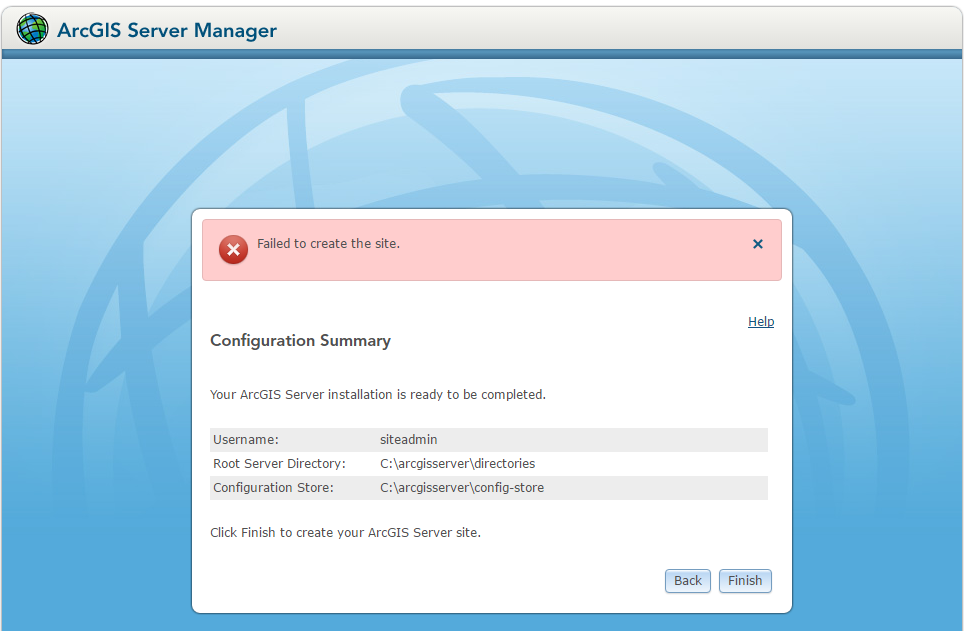The image size is (976, 631).
Task: Click the red error icon in alert
Action: (x=233, y=250)
